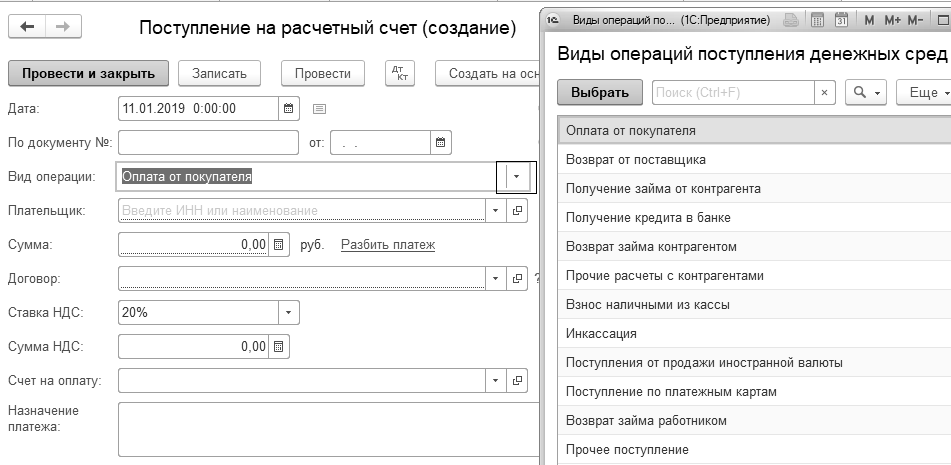Select 'Возврат от поставщика' in the list
951x465 pixels.
pos(636,159)
